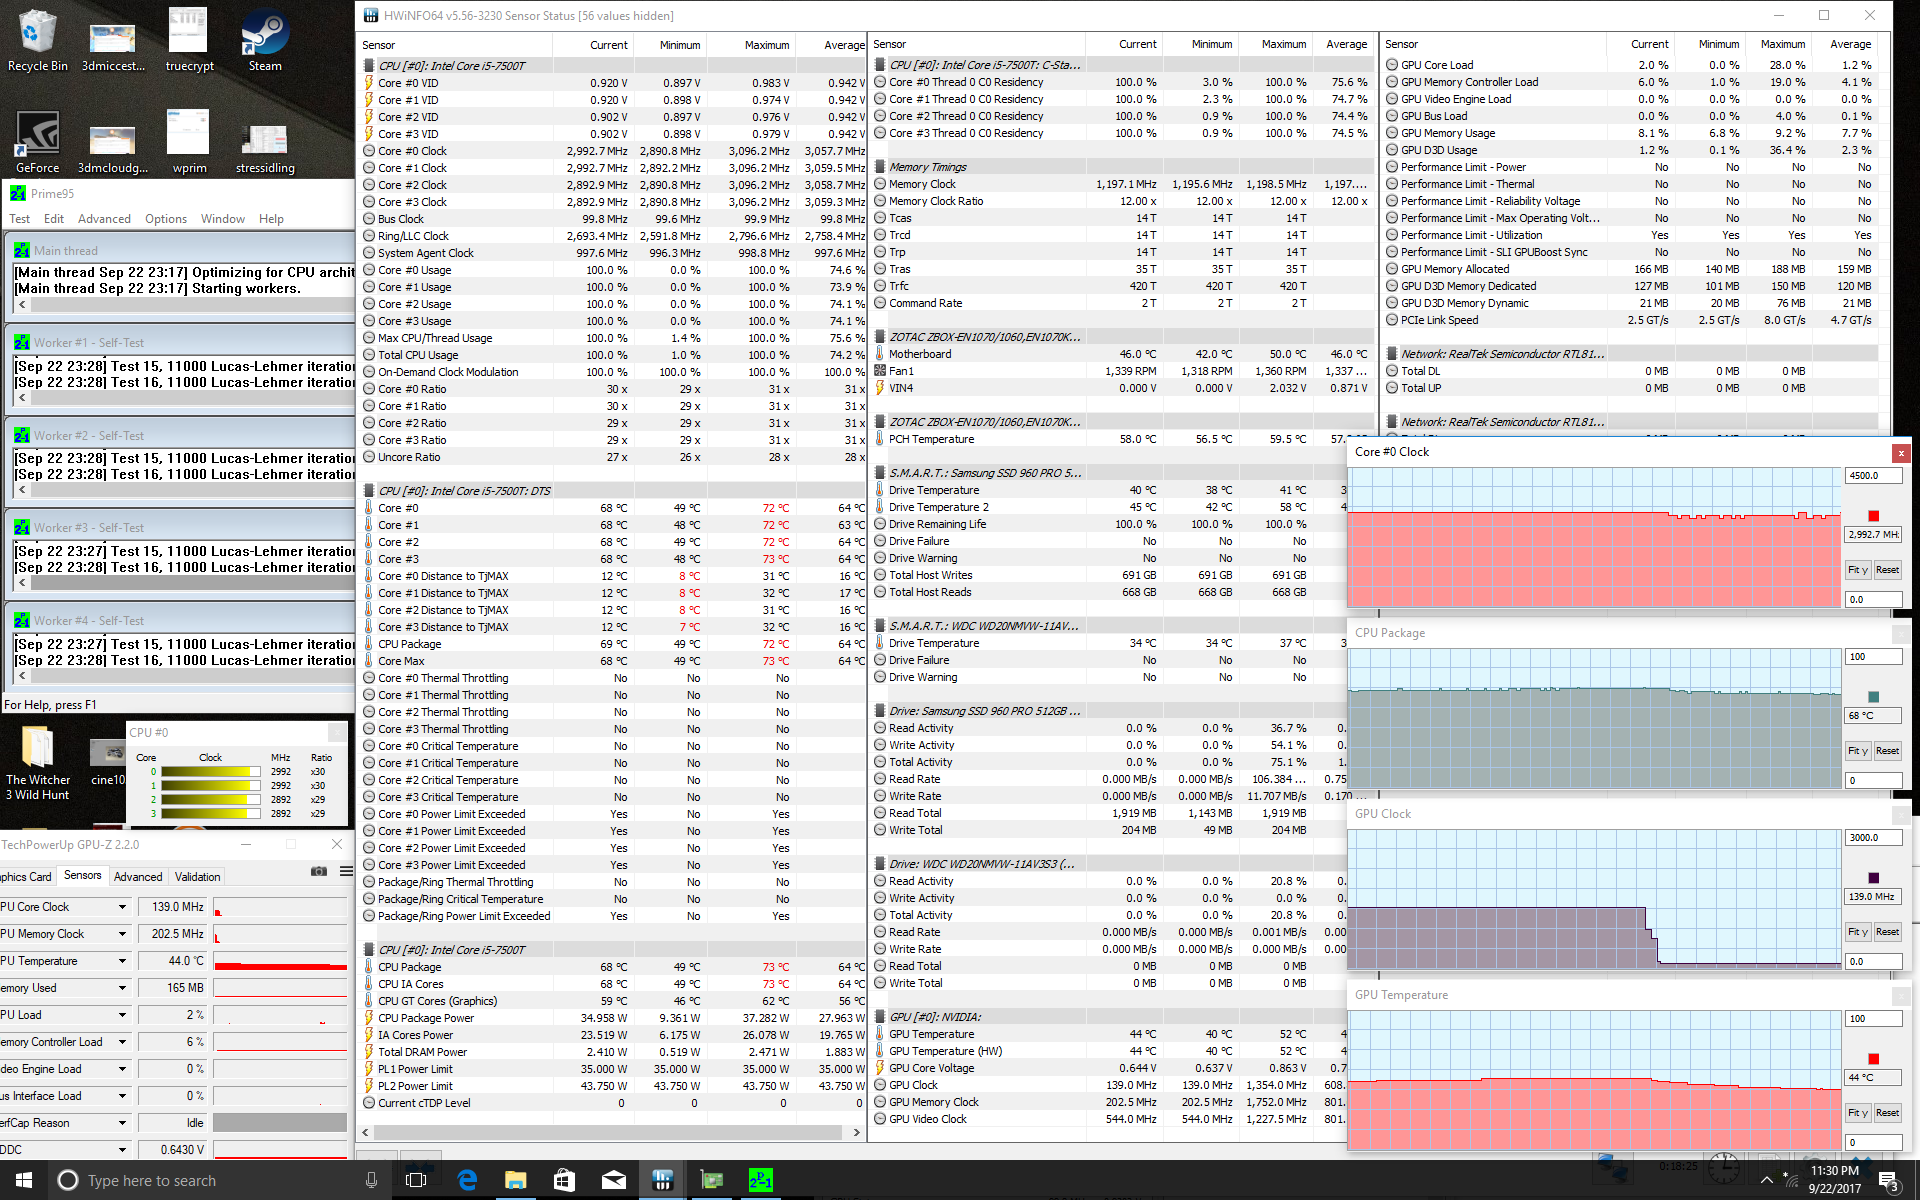This screenshot has width=1920, height=1200.
Task: Switch to GPU-Z Validation tab
Action: pyautogui.click(x=197, y=877)
